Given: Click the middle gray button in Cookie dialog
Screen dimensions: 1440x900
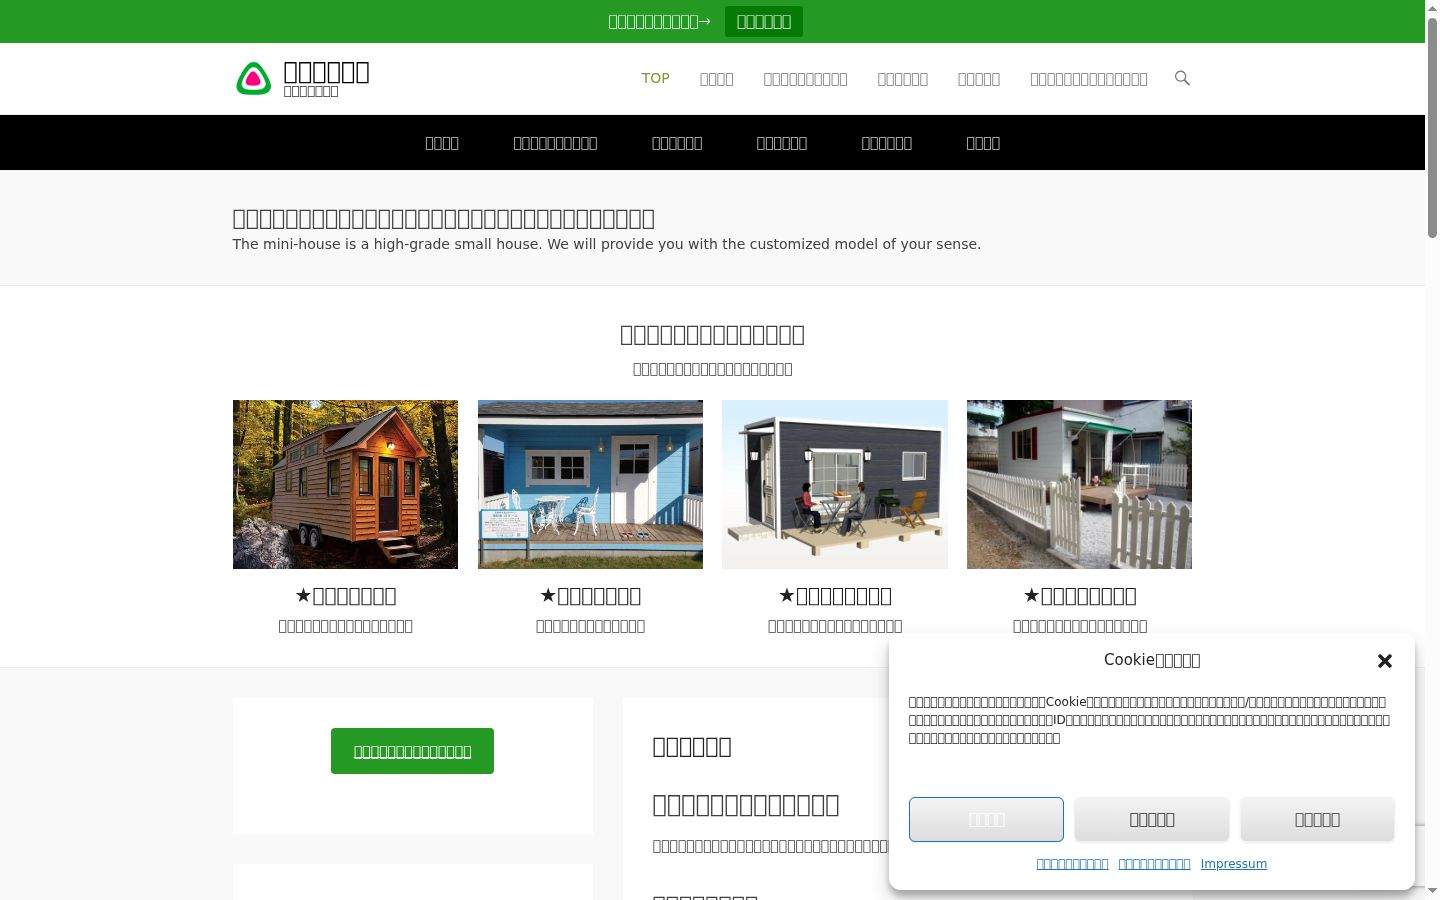Looking at the screenshot, I should 1152,820.
